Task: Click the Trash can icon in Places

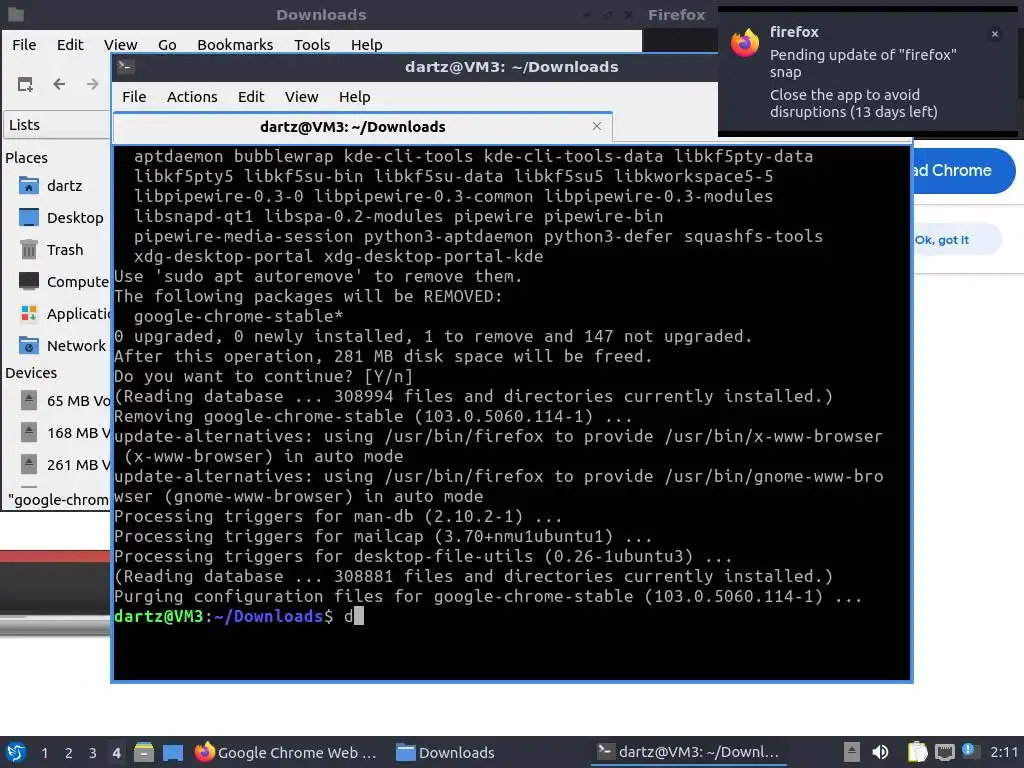Action: pos(29,249)
